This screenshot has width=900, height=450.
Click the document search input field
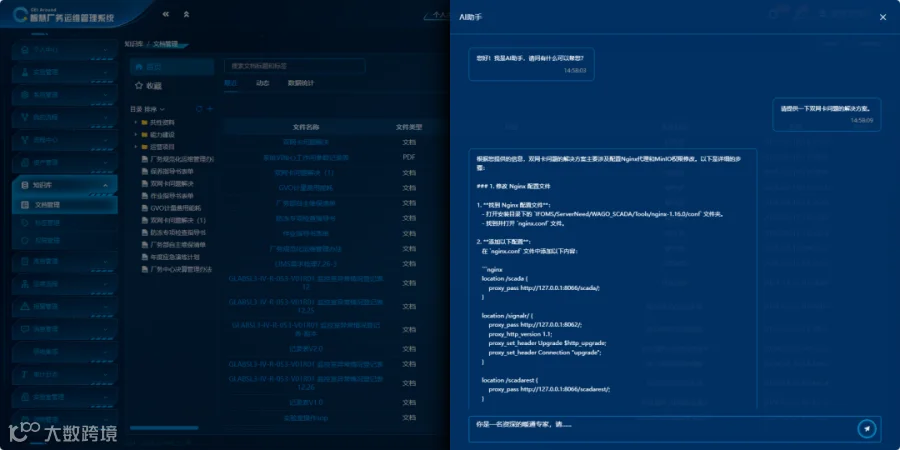click(294, 66)
